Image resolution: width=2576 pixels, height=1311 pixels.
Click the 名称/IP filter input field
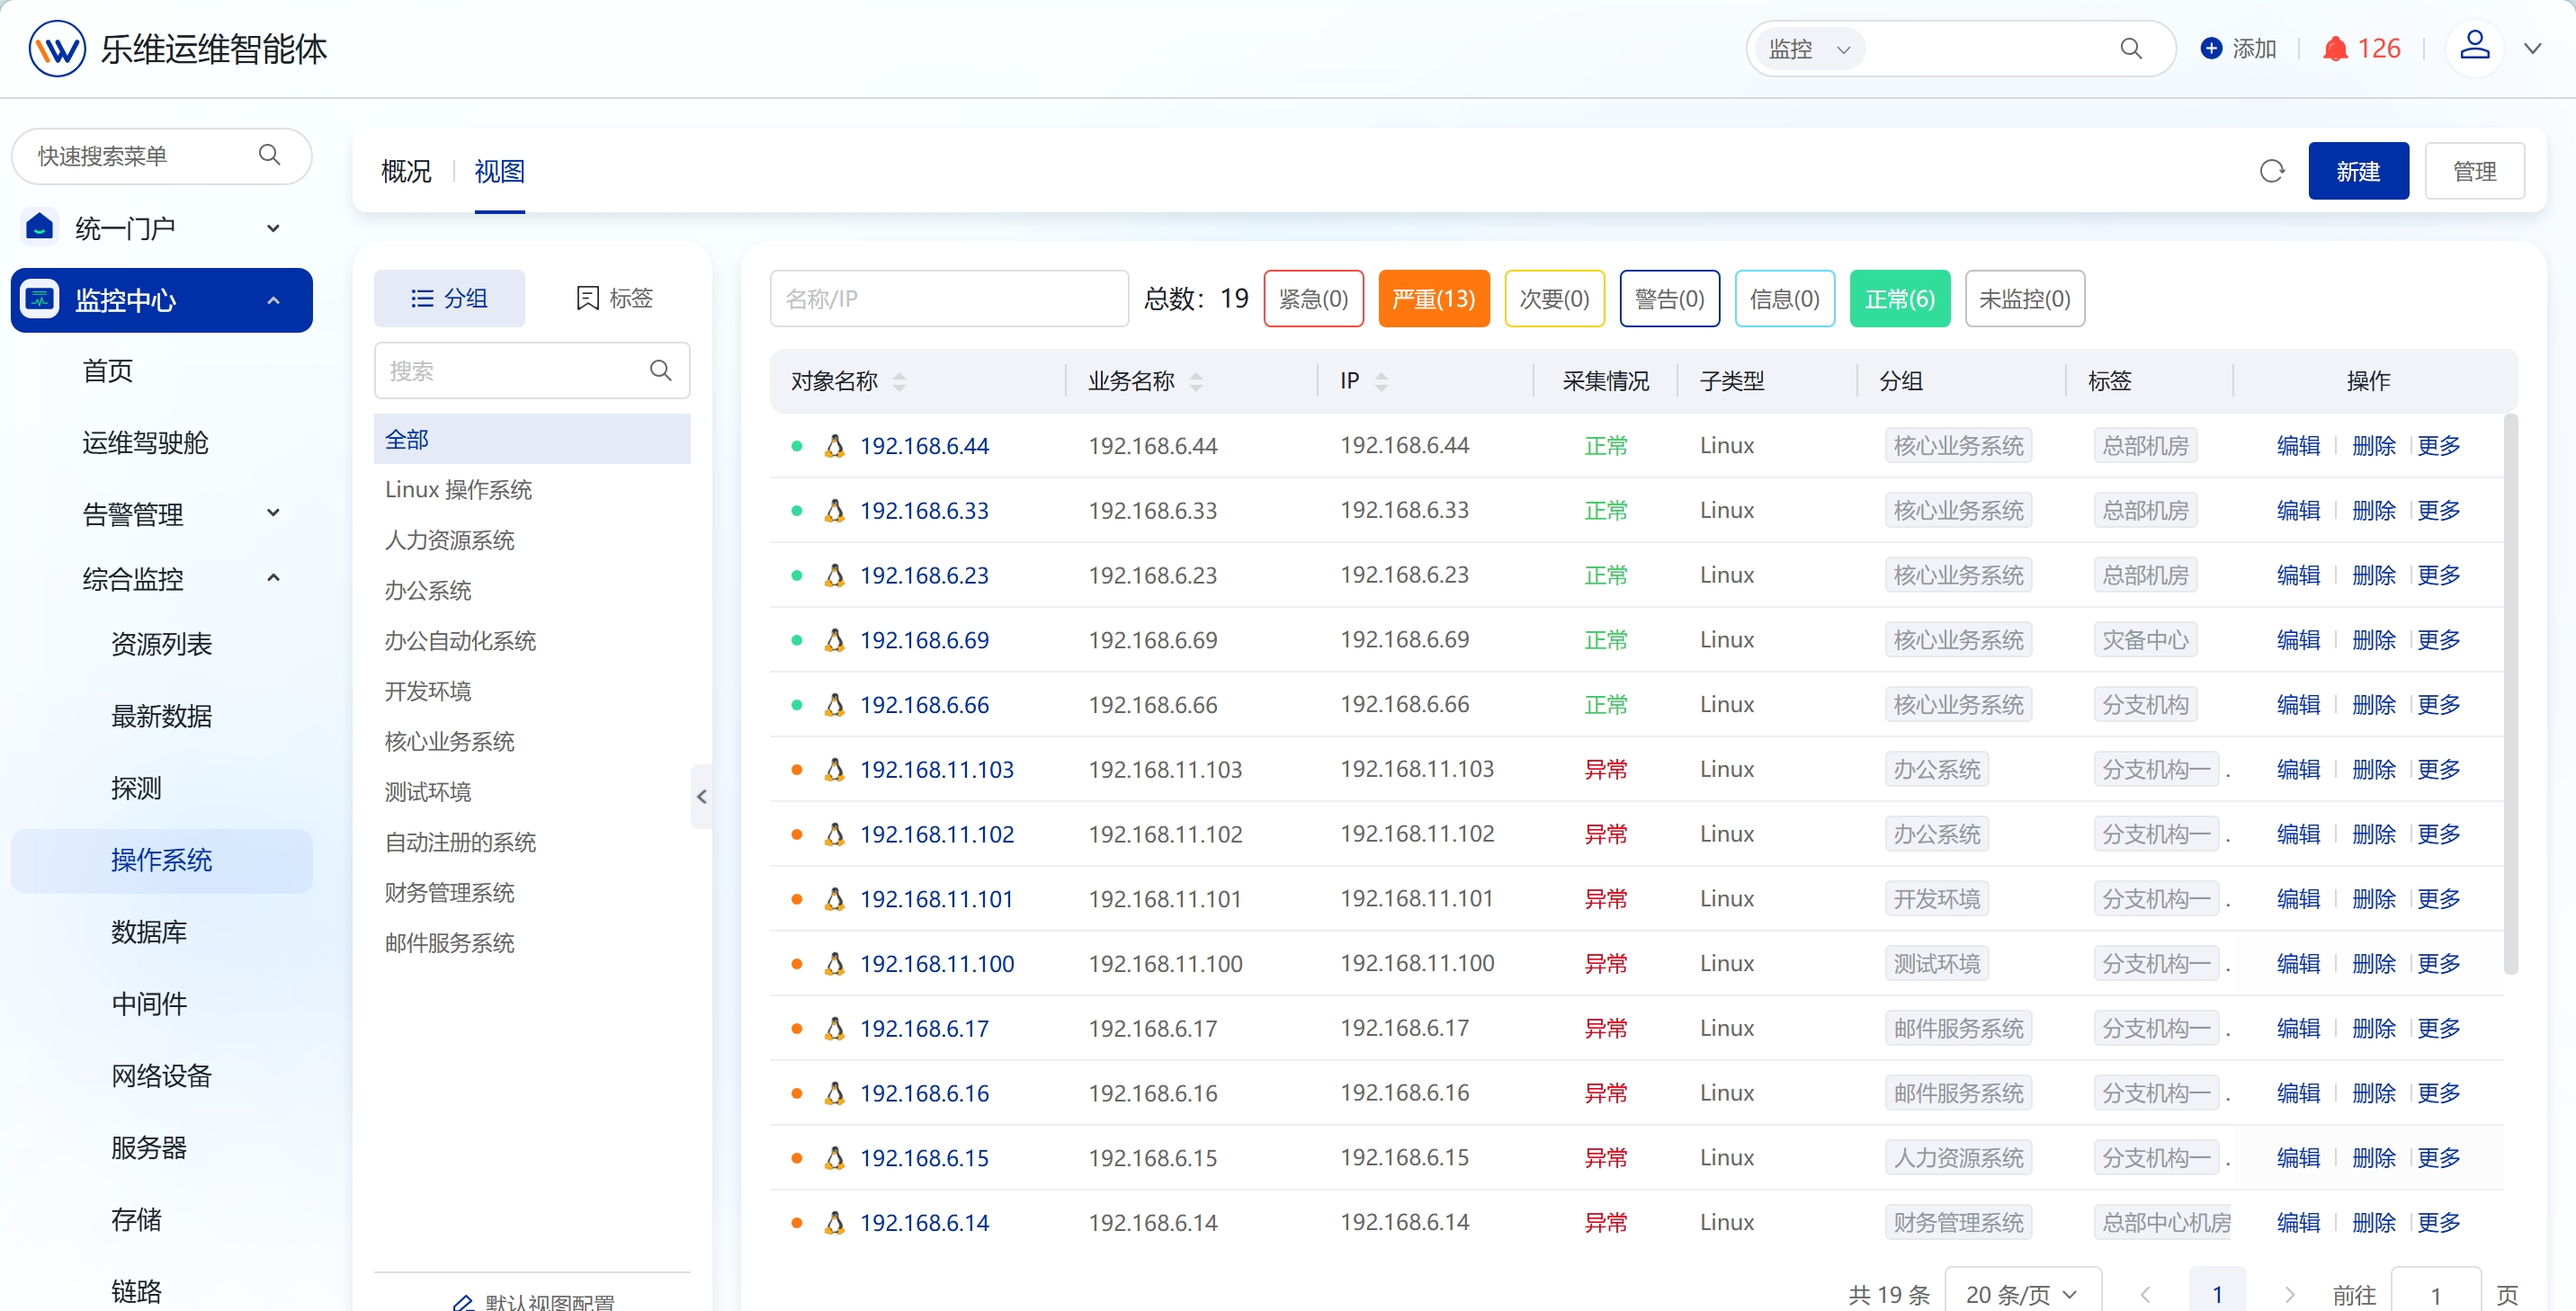(949, 298)
